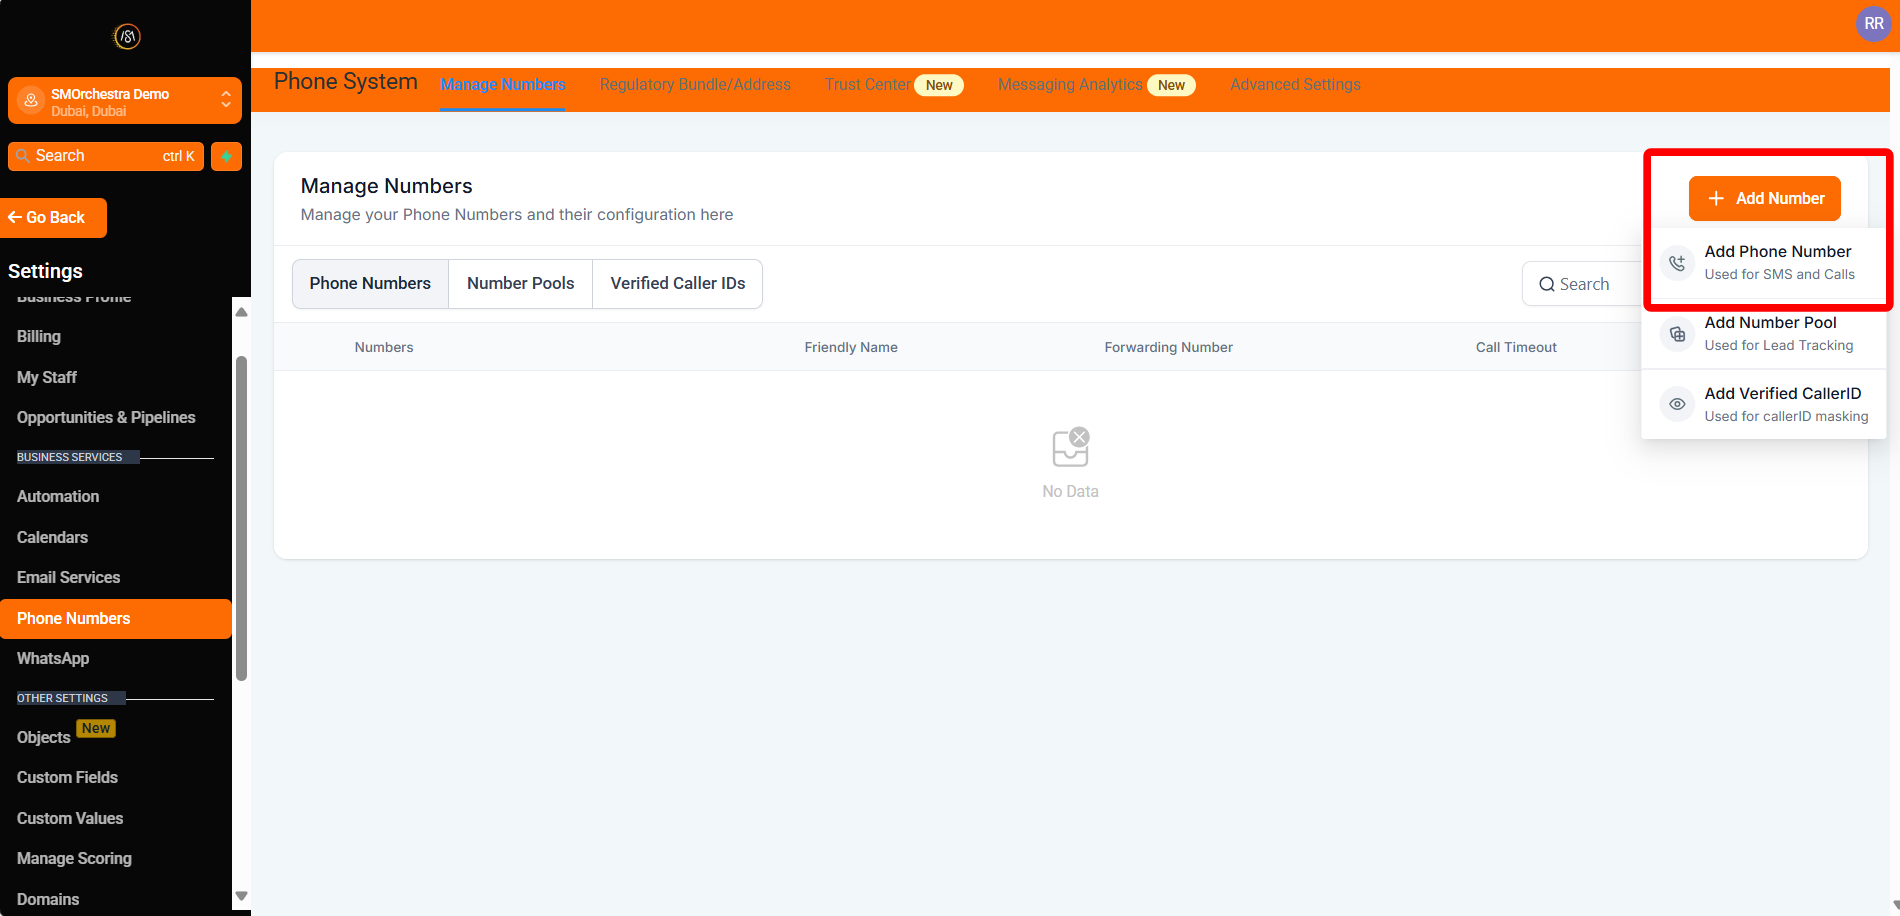Click the Add Number Pool icon
Screen dimensions: 1900x916
coord(1676,334)
